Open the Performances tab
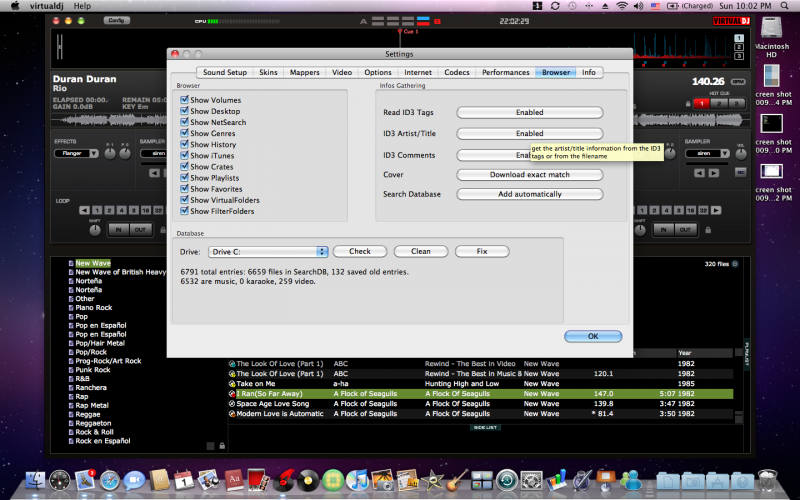 [506, 72]
